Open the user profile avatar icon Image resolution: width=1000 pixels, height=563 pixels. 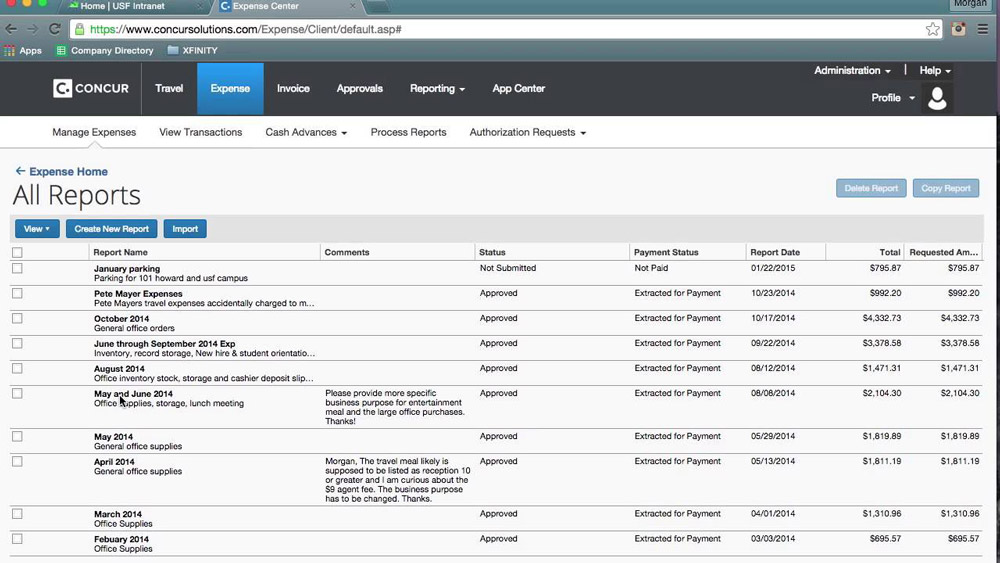(x=937, y=98)
